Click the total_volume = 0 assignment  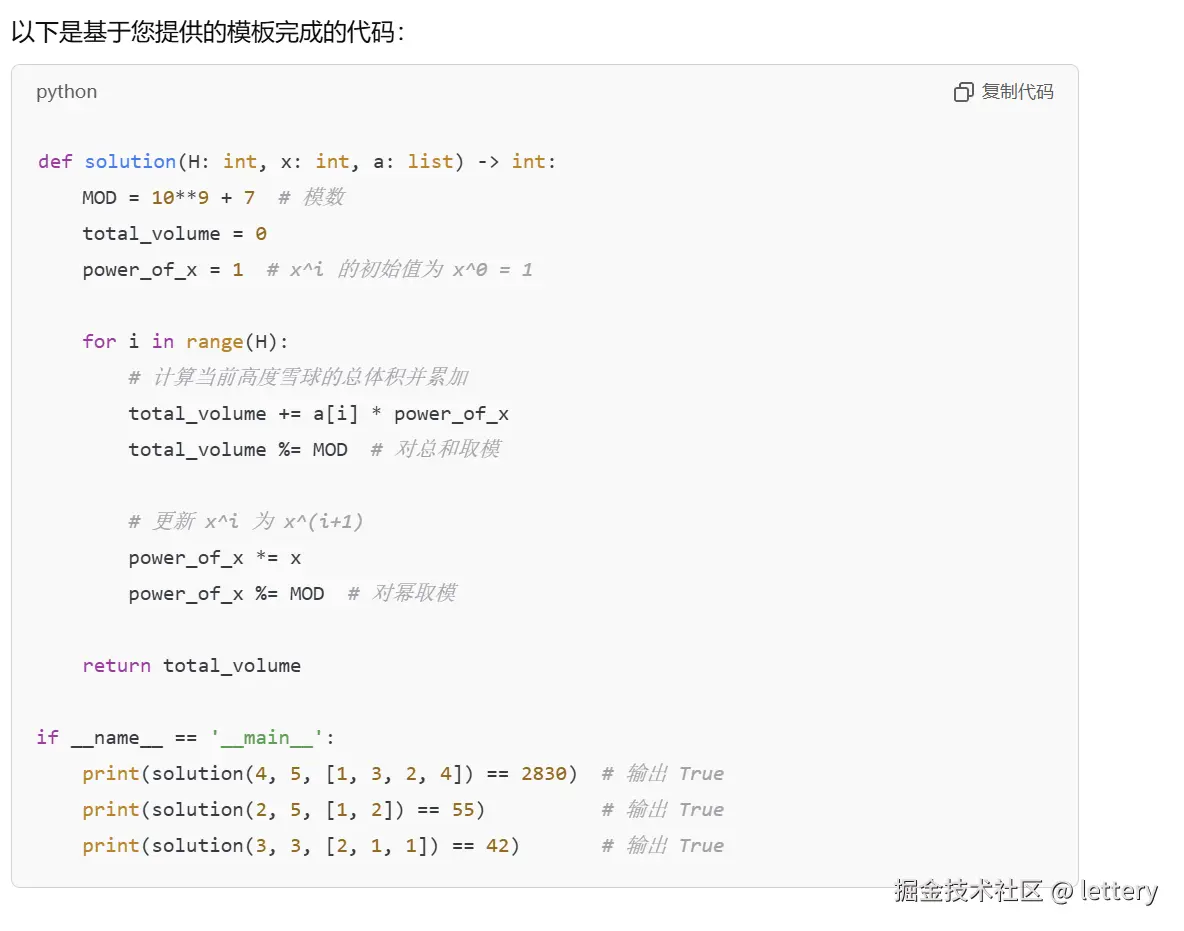tap(174, 234)
